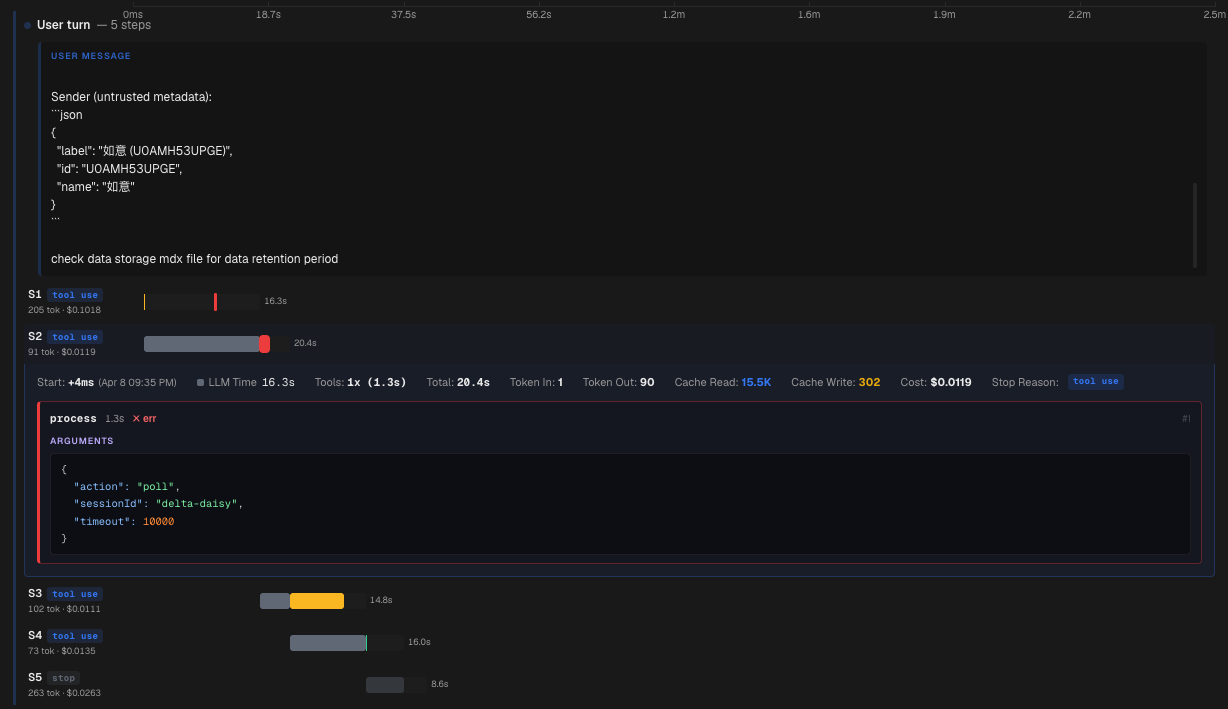Click the process tool call header
The width and height of the screenshot is (1228, 709).
click(620, 419)
